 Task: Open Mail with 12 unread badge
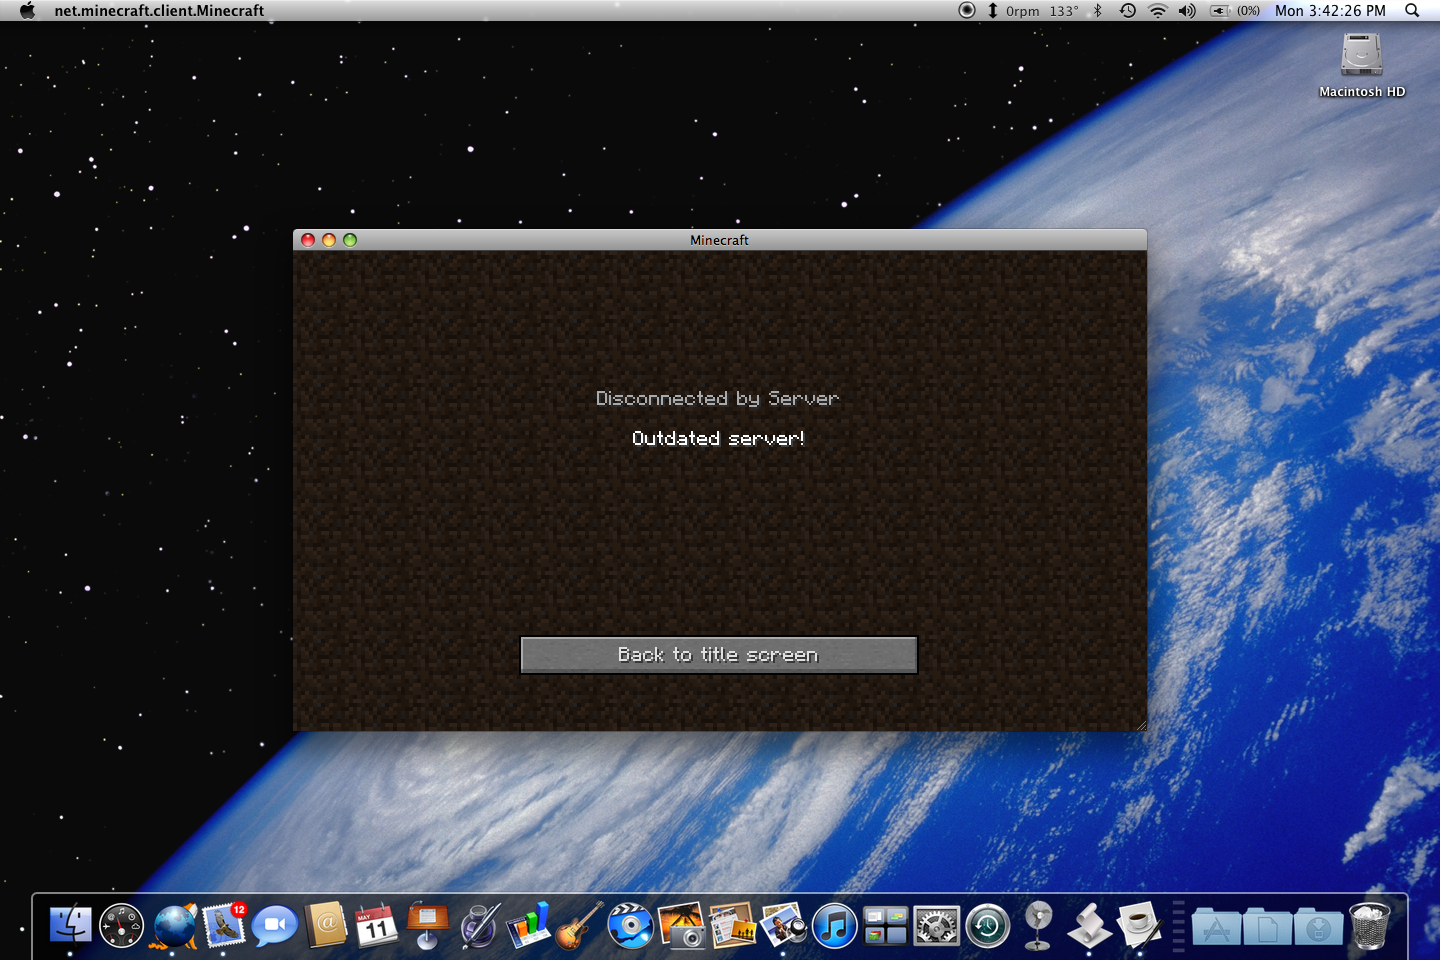point(224,925)
